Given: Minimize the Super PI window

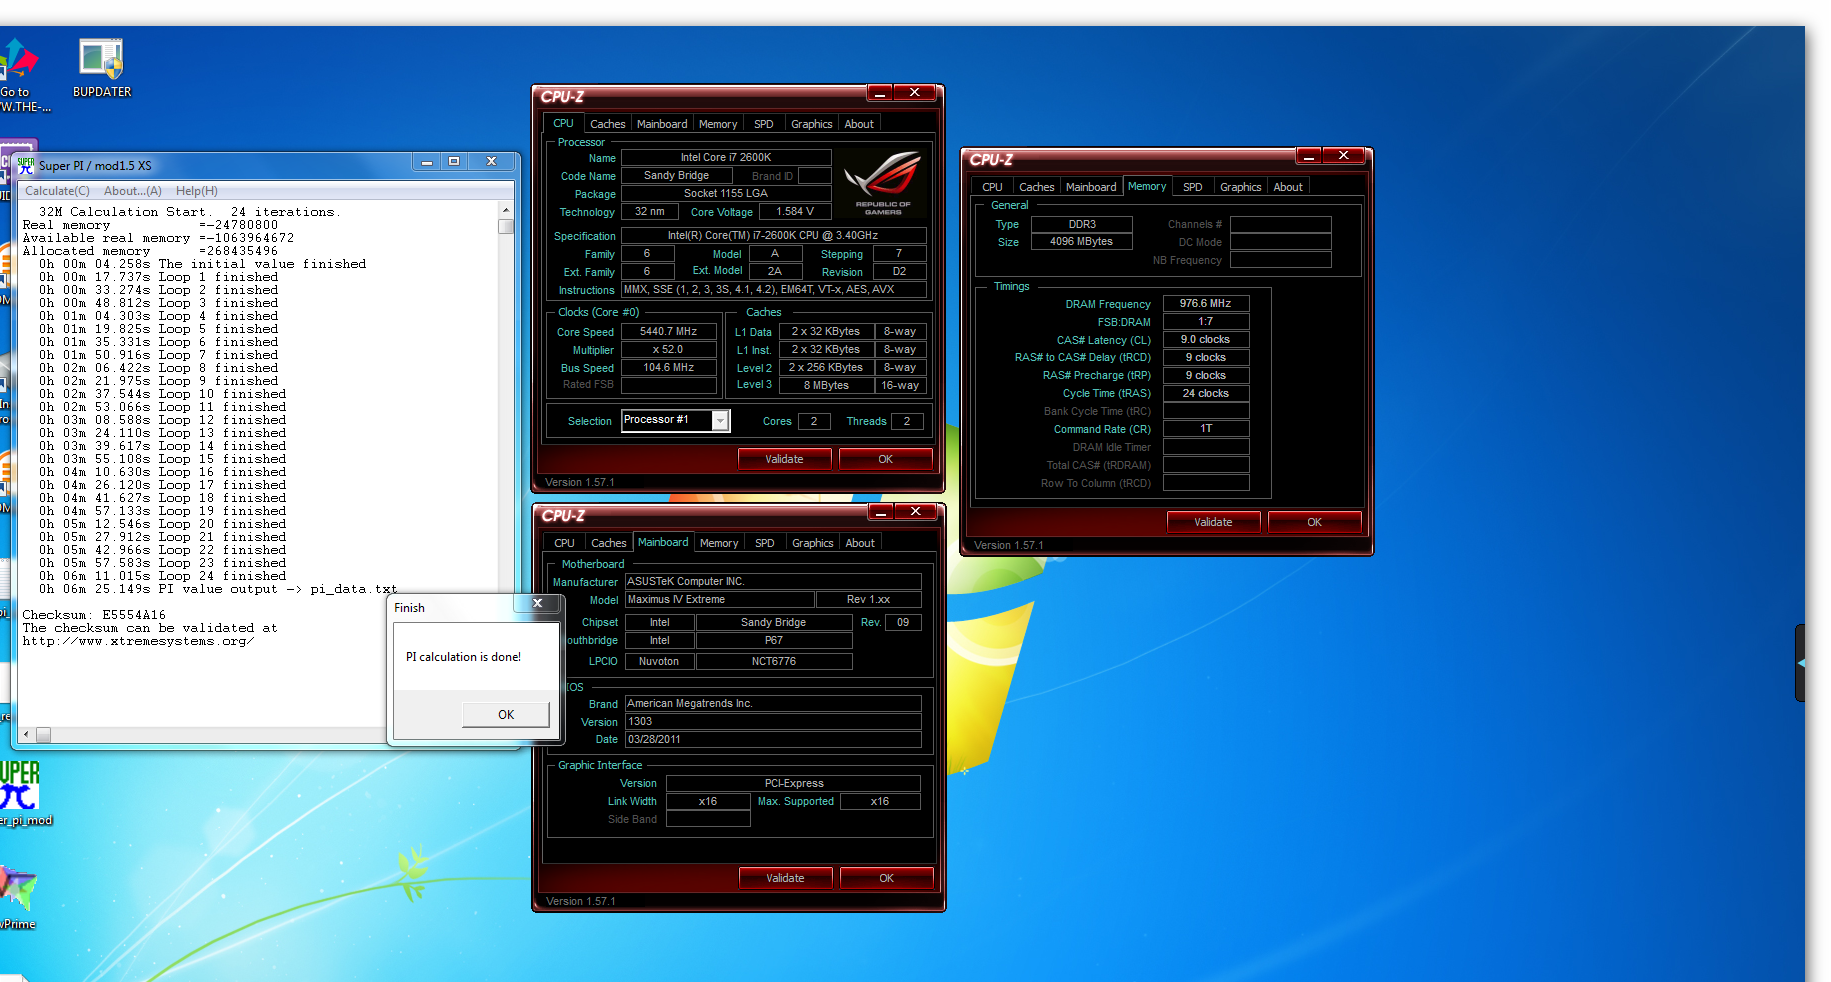Looking at the screenshot, I should [x=426, y=161].
